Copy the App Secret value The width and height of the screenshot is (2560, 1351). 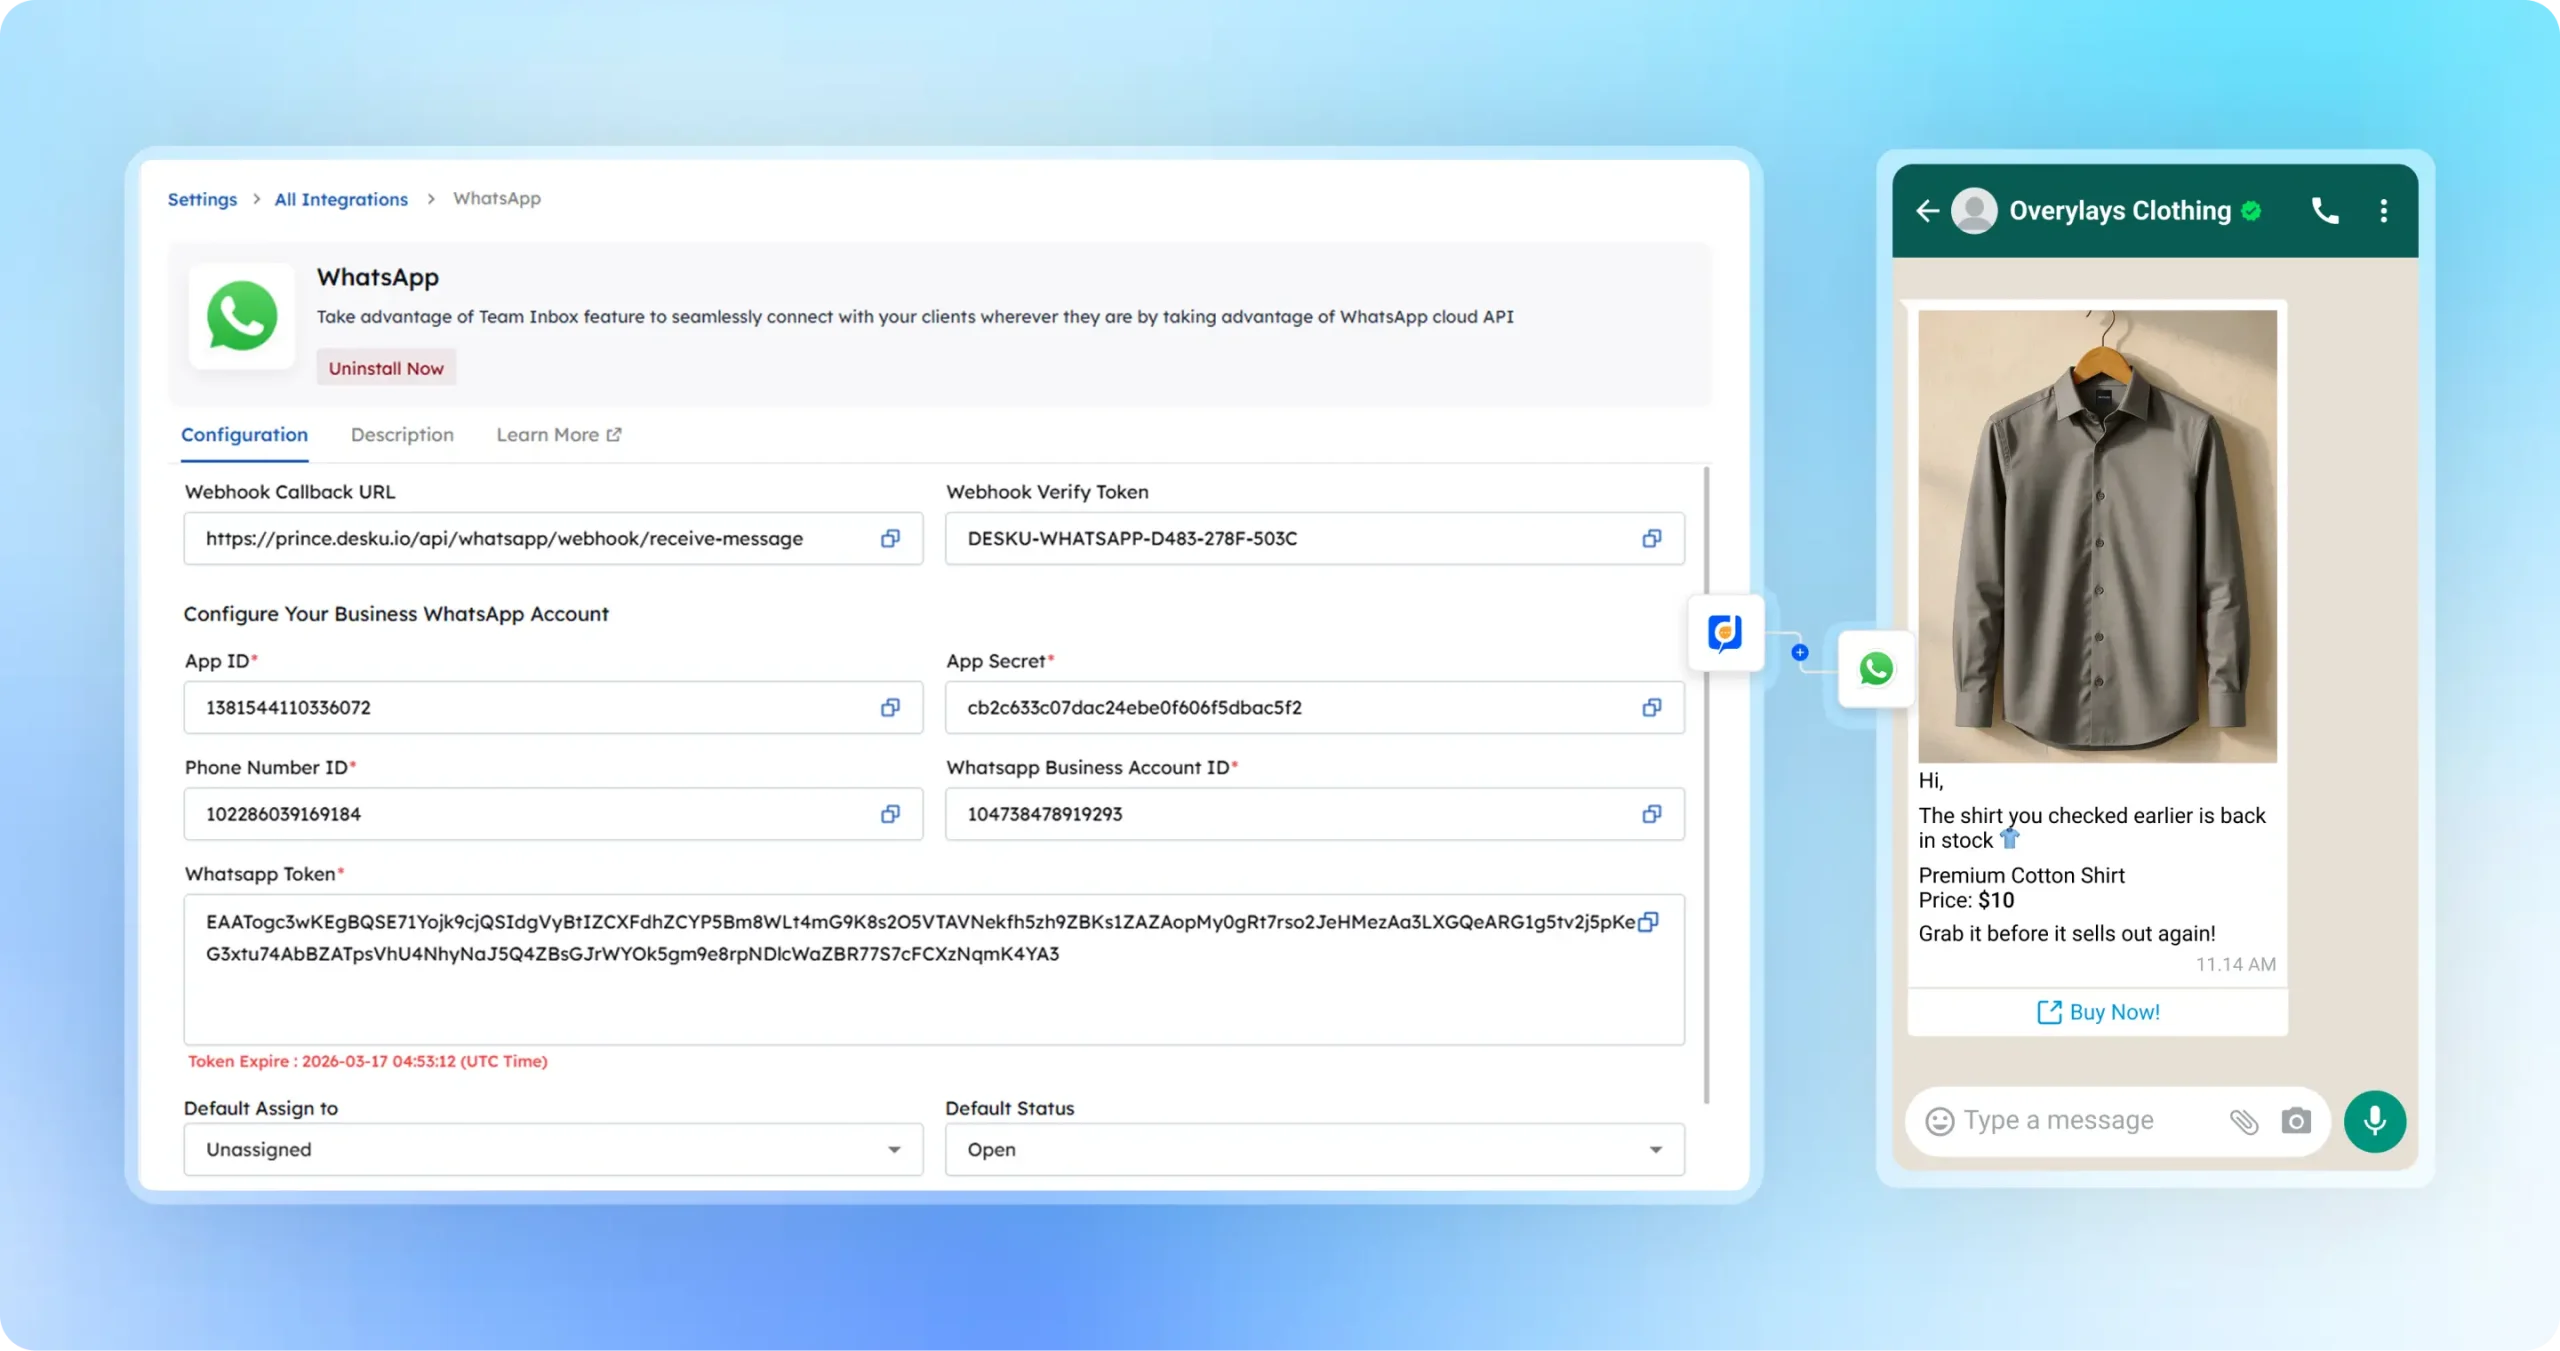(x=1650, y=707)
